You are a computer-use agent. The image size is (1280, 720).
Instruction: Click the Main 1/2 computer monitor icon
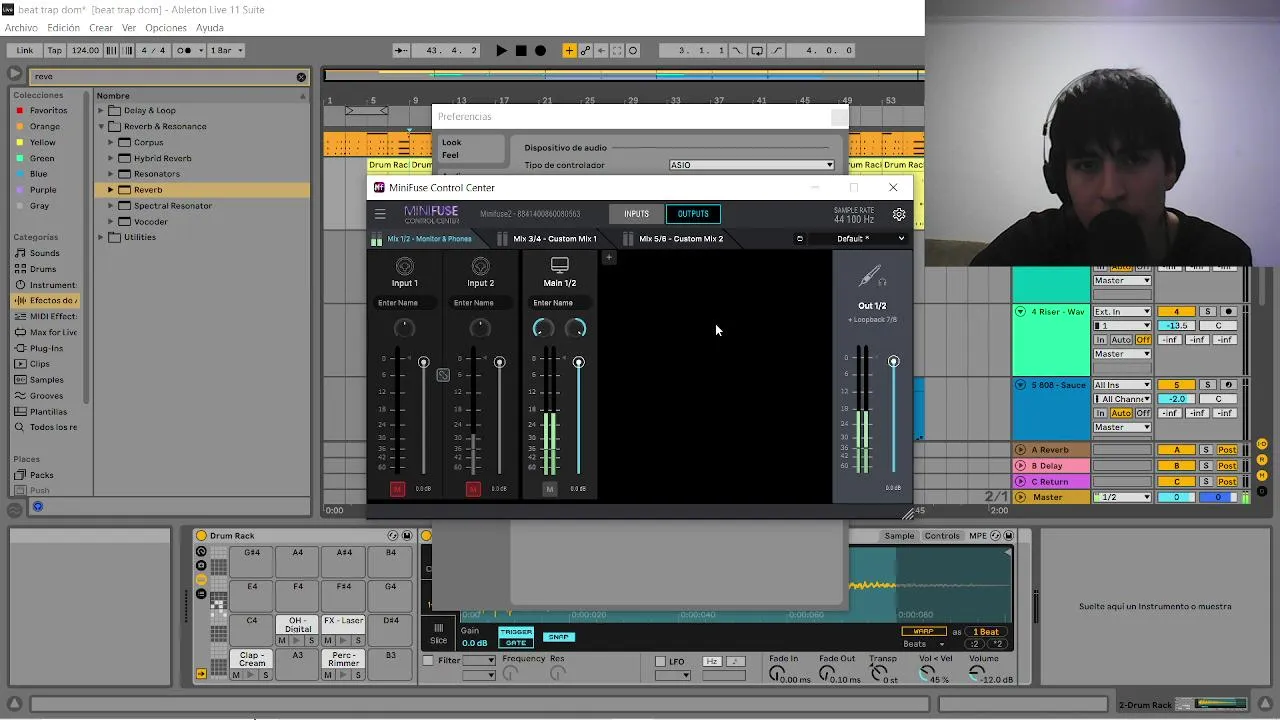560,265
